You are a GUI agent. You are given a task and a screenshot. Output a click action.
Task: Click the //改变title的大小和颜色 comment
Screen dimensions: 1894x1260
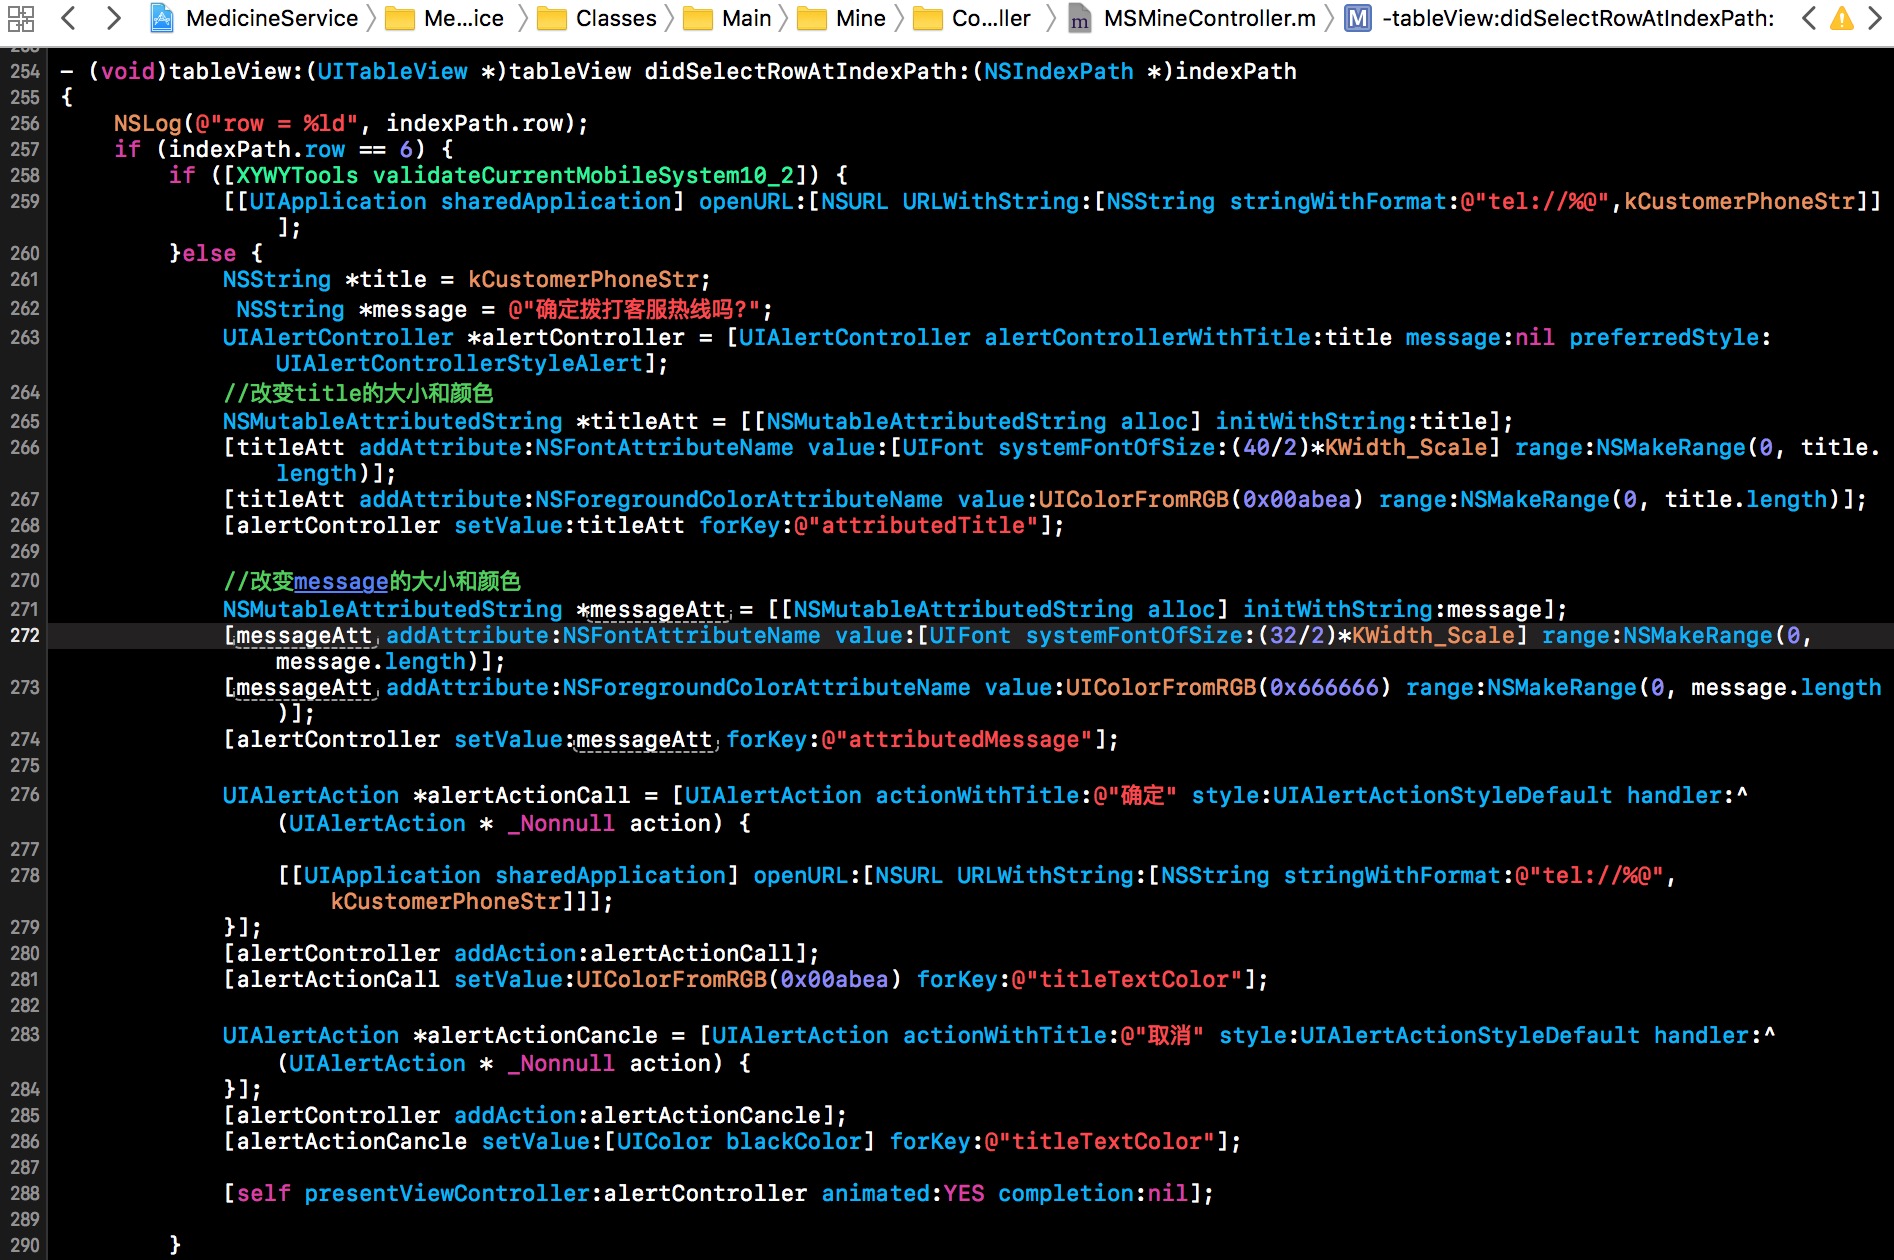click(358, 393)
